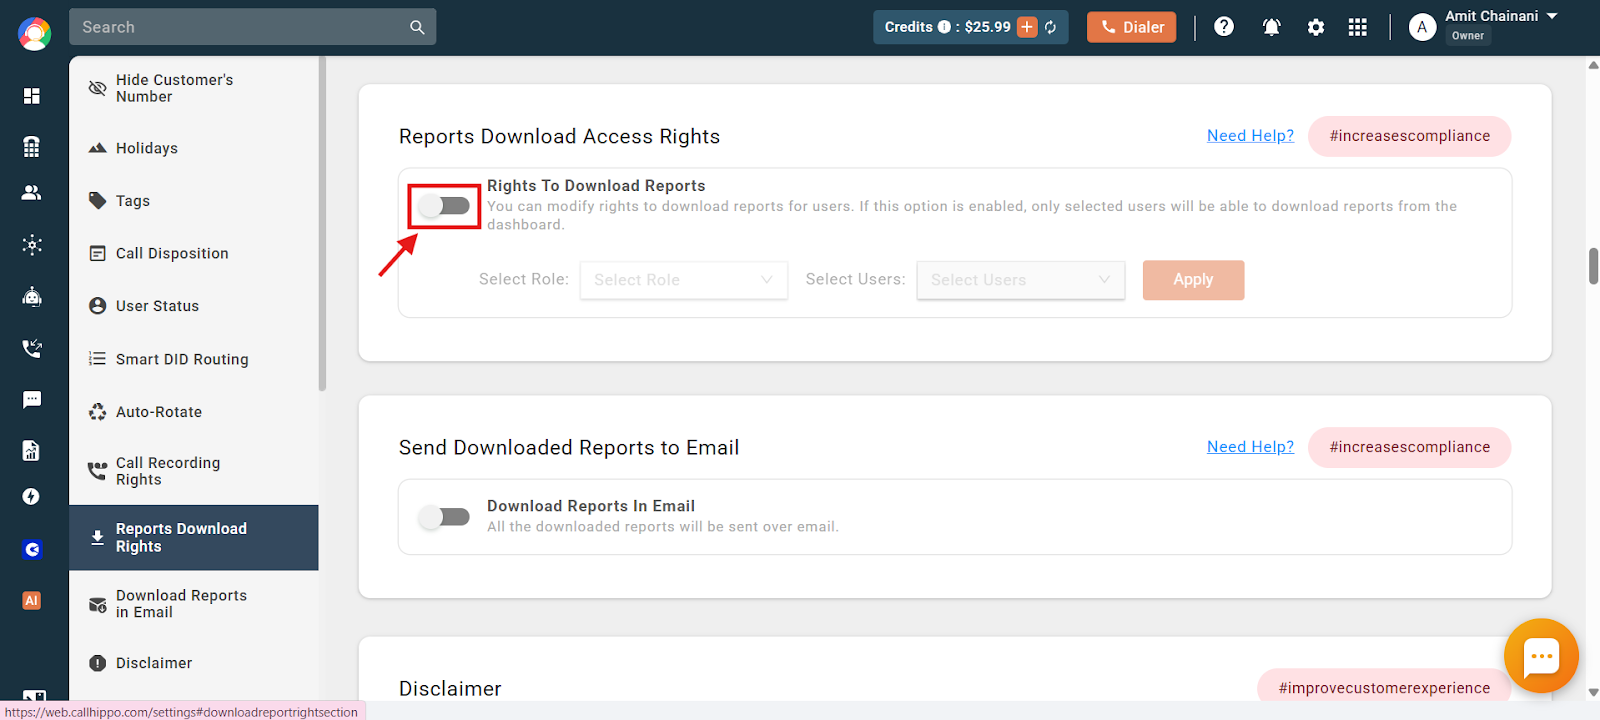This screenshot has height=720, width=1600.
Task: Open the users team icon in sidebar
Action: [32, 193]
